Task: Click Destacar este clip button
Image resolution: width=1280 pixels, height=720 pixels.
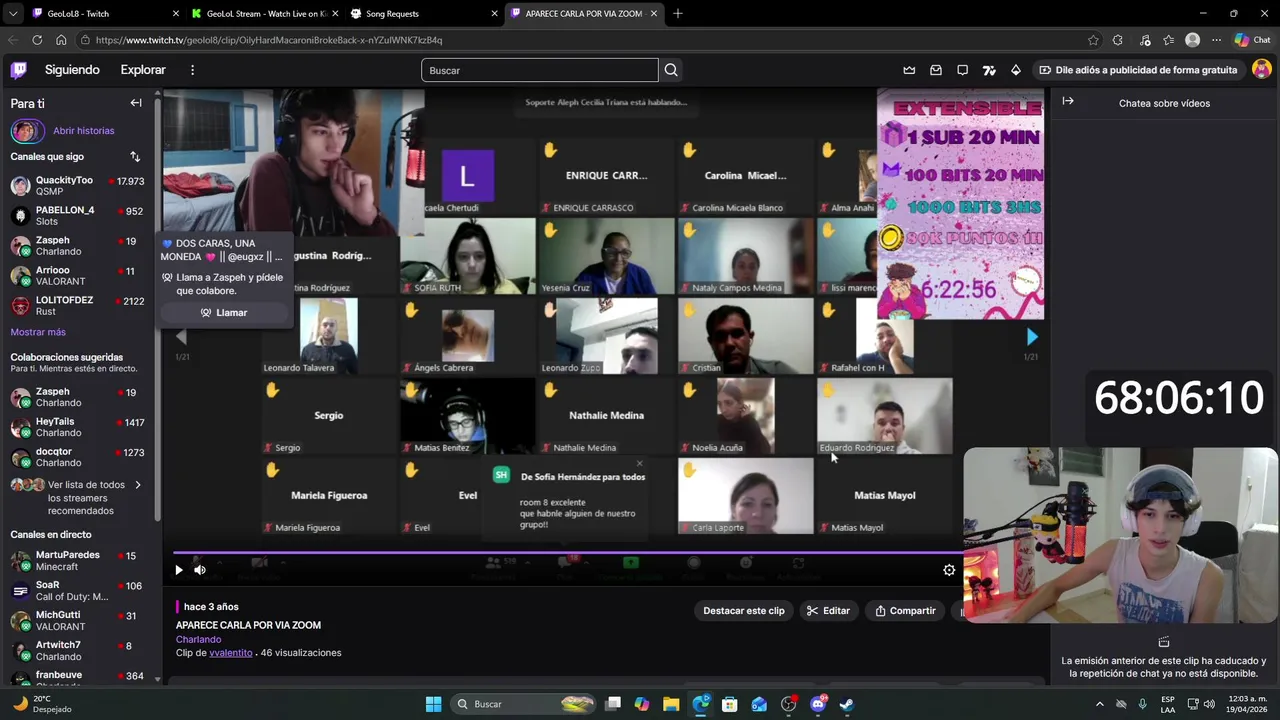Action: click(743, 611)
